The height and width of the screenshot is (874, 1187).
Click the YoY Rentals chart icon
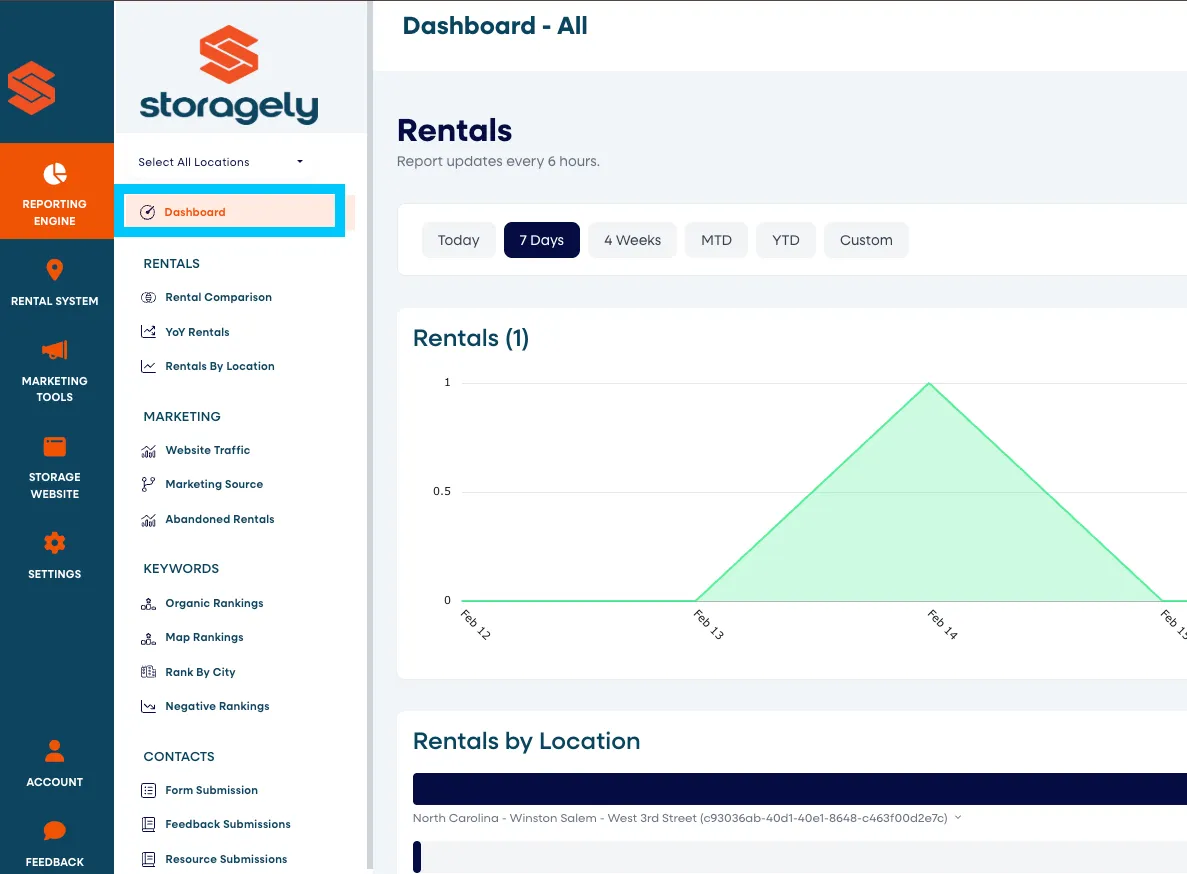click(x=148, y=331)
